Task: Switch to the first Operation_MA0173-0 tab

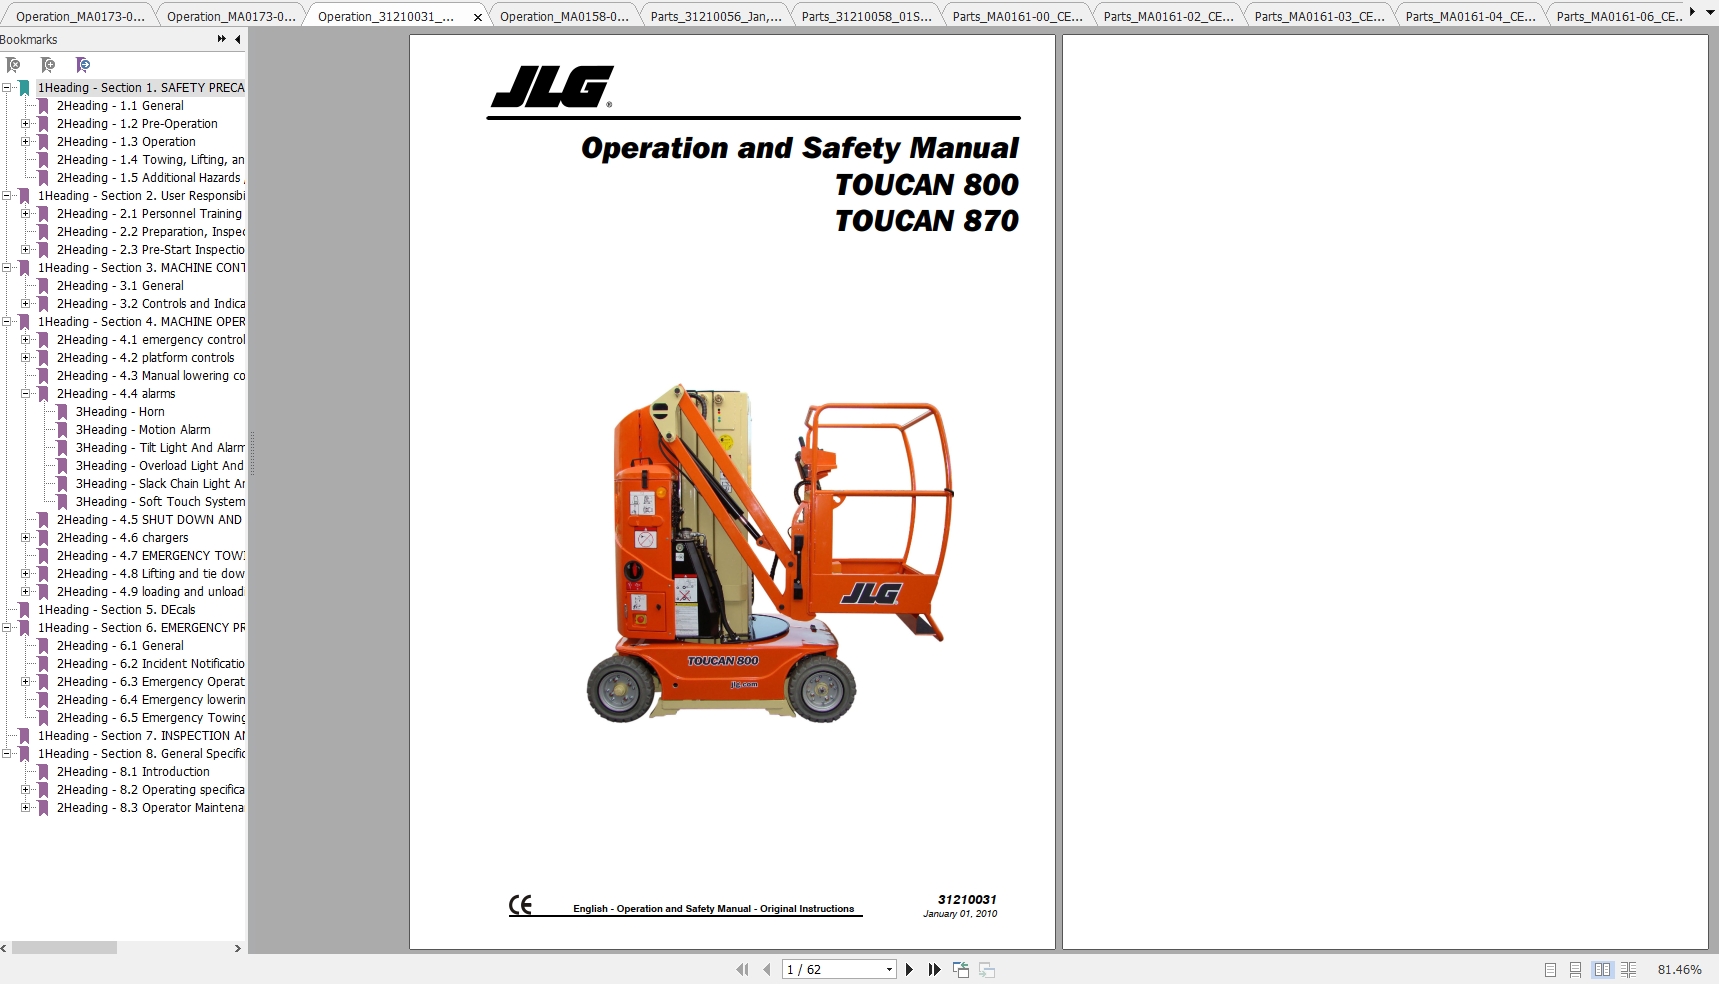Action: coord(80,16)
